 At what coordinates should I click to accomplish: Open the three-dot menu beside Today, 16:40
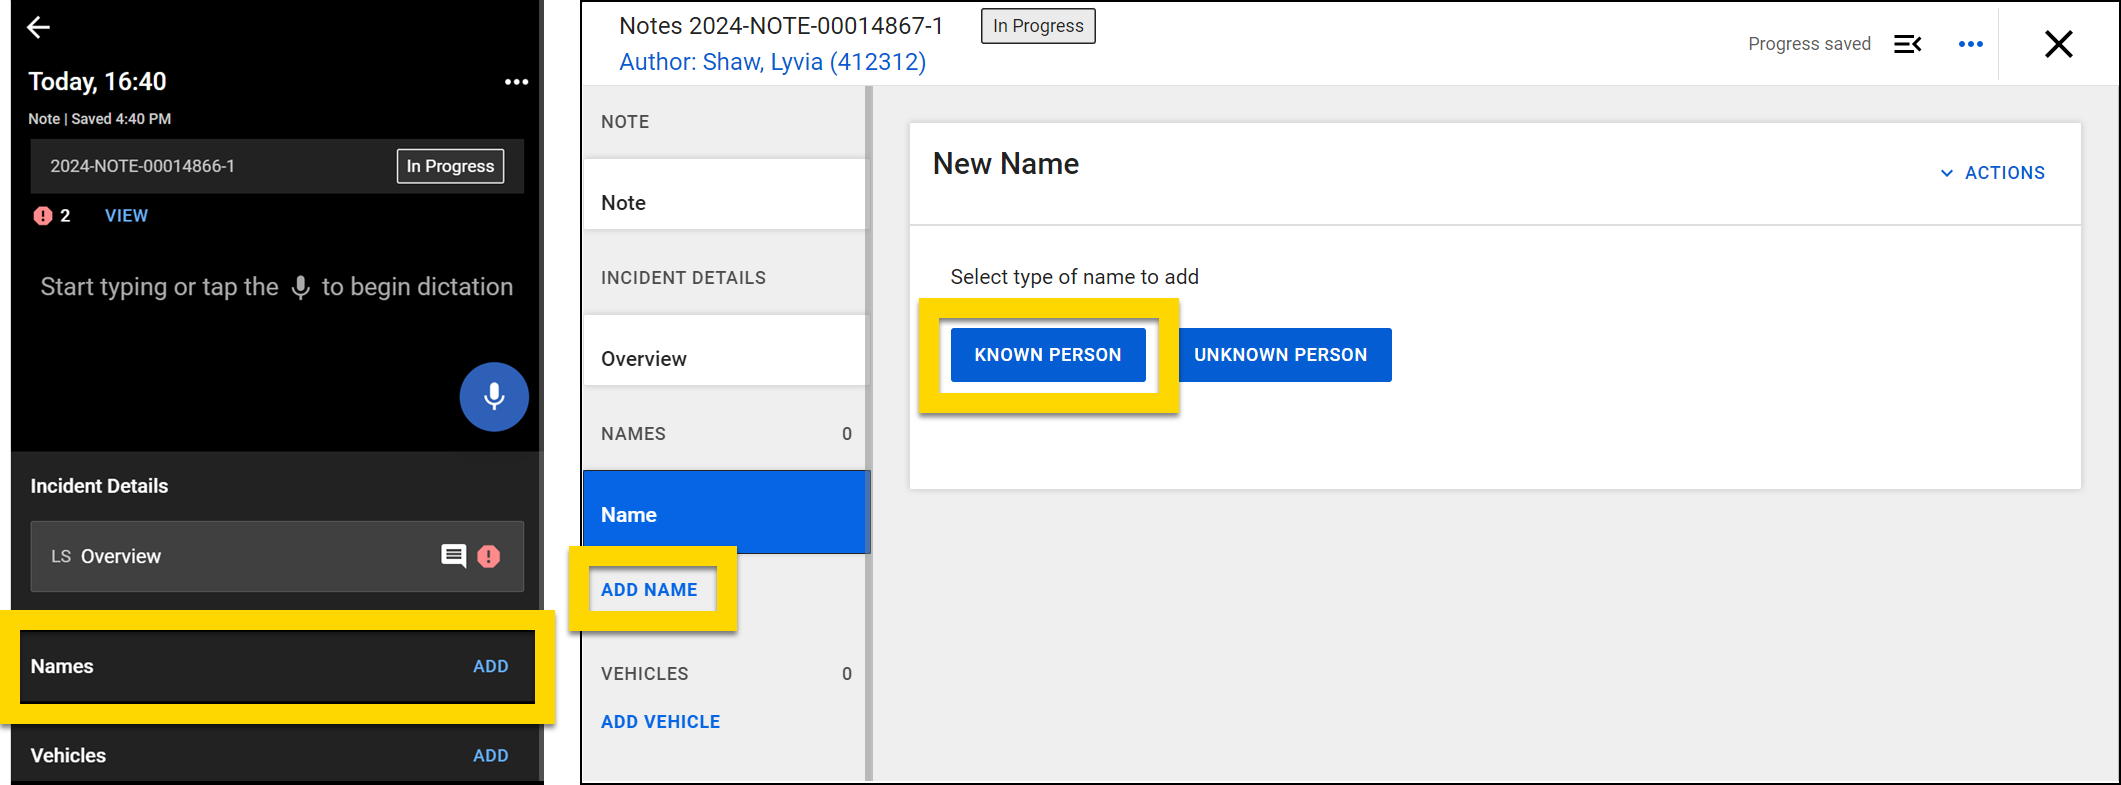point(516,82)
